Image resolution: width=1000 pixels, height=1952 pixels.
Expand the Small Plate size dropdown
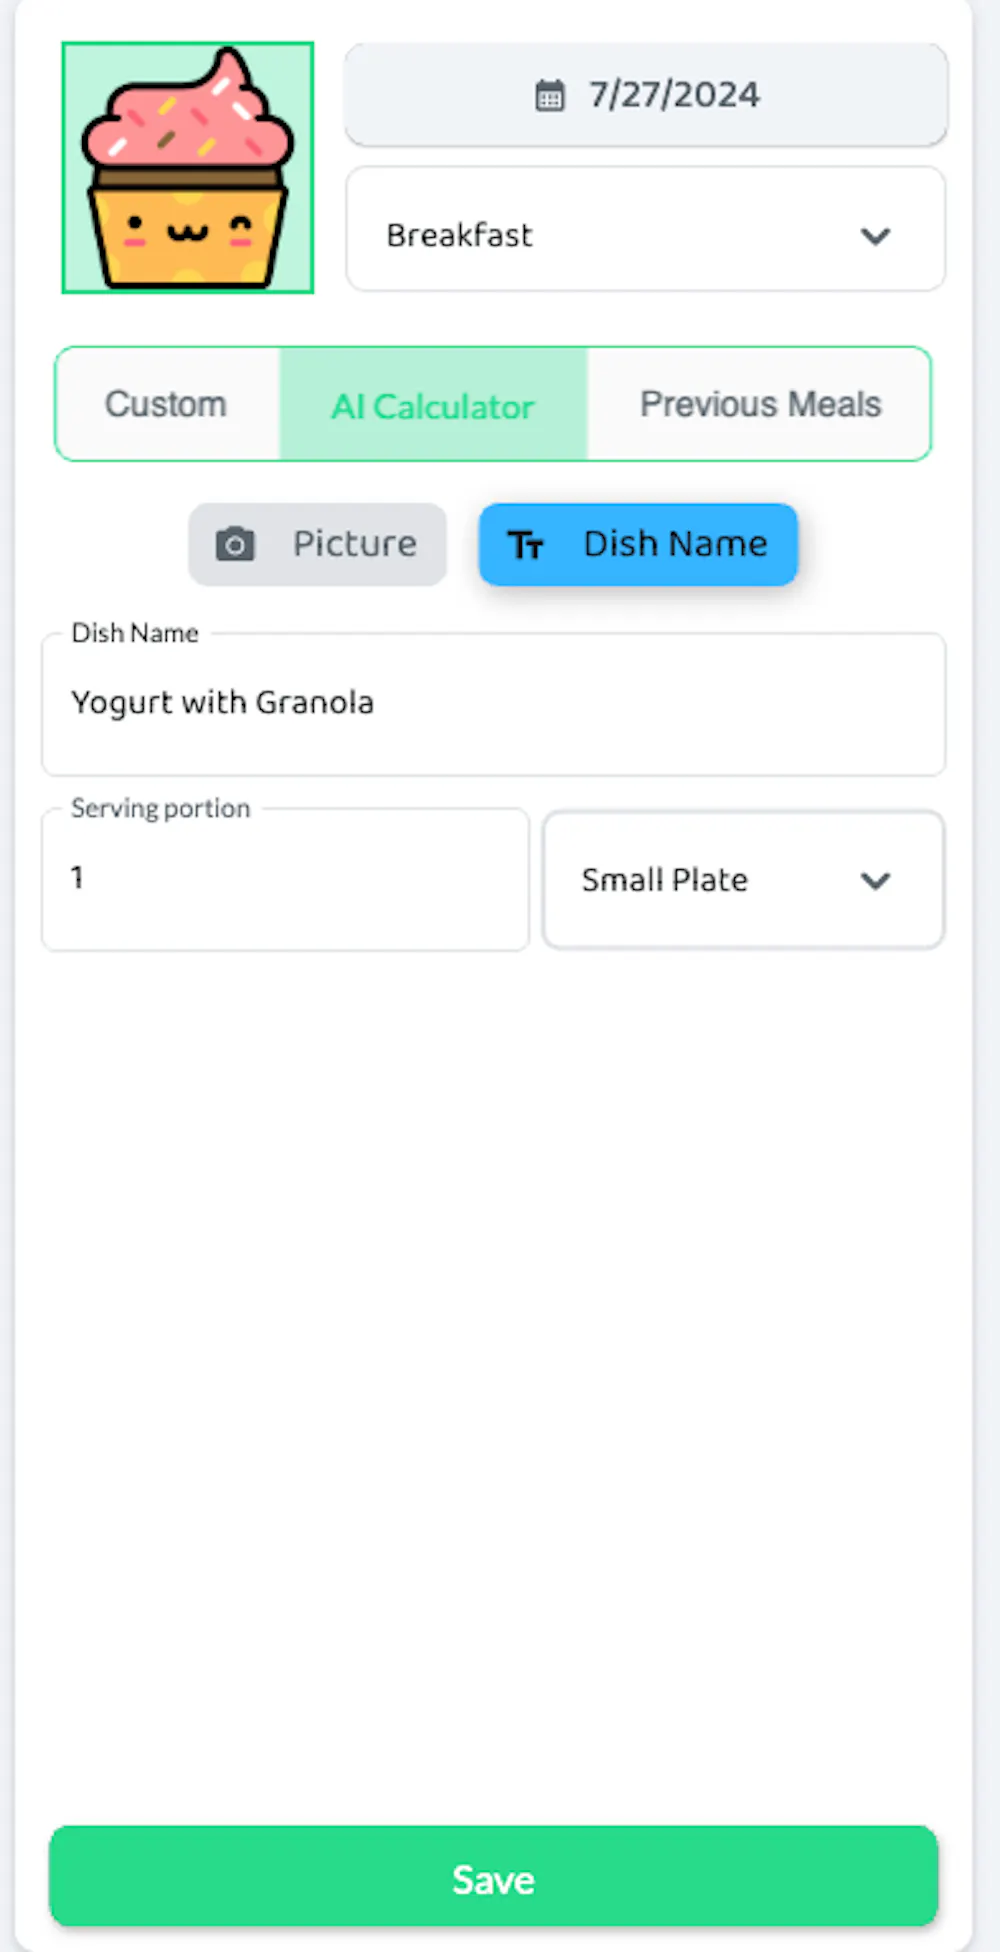742,880
